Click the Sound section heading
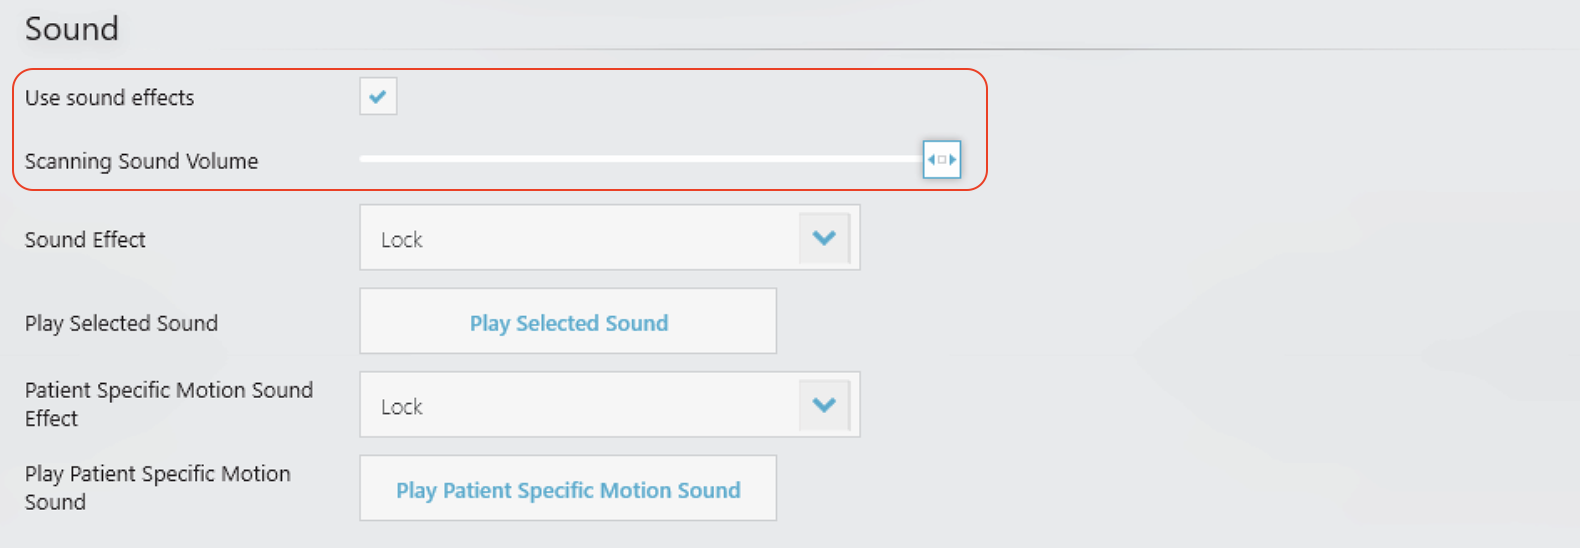The width and height of the screenshot is (1580, 548). pos(71,29)
